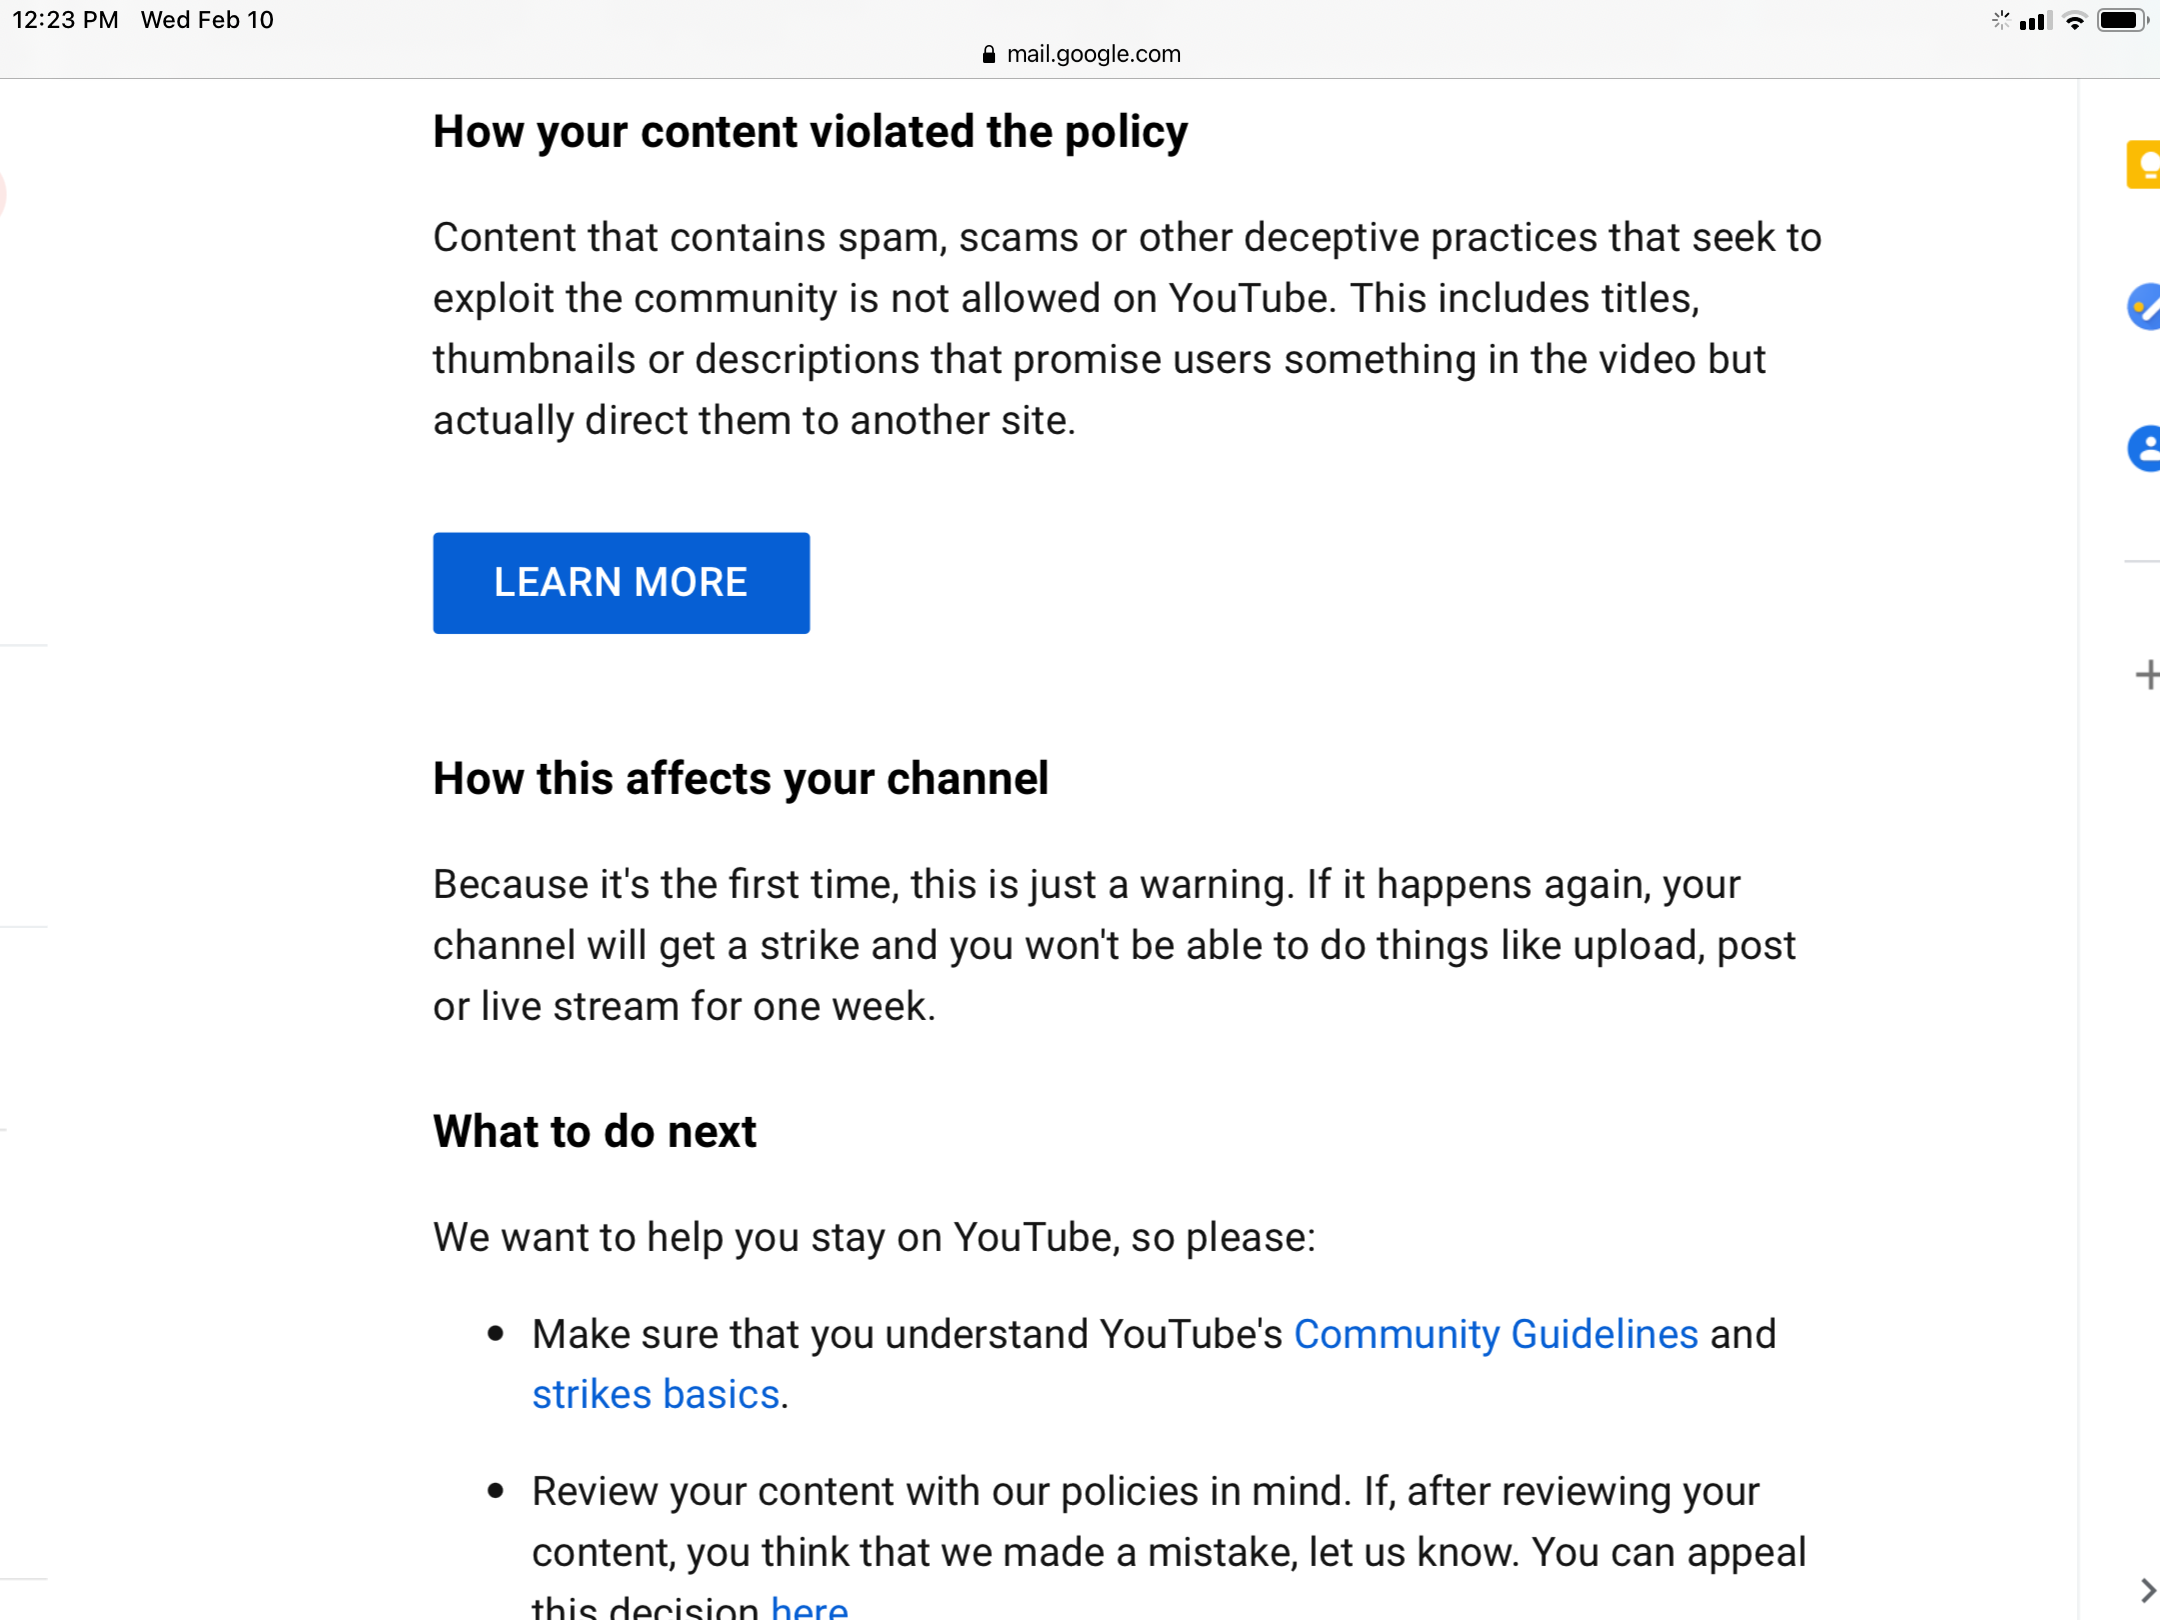Click the plus add-ons icon
The height and width of the screenshot is (1620, 2160).
[x=2146, y=675]
